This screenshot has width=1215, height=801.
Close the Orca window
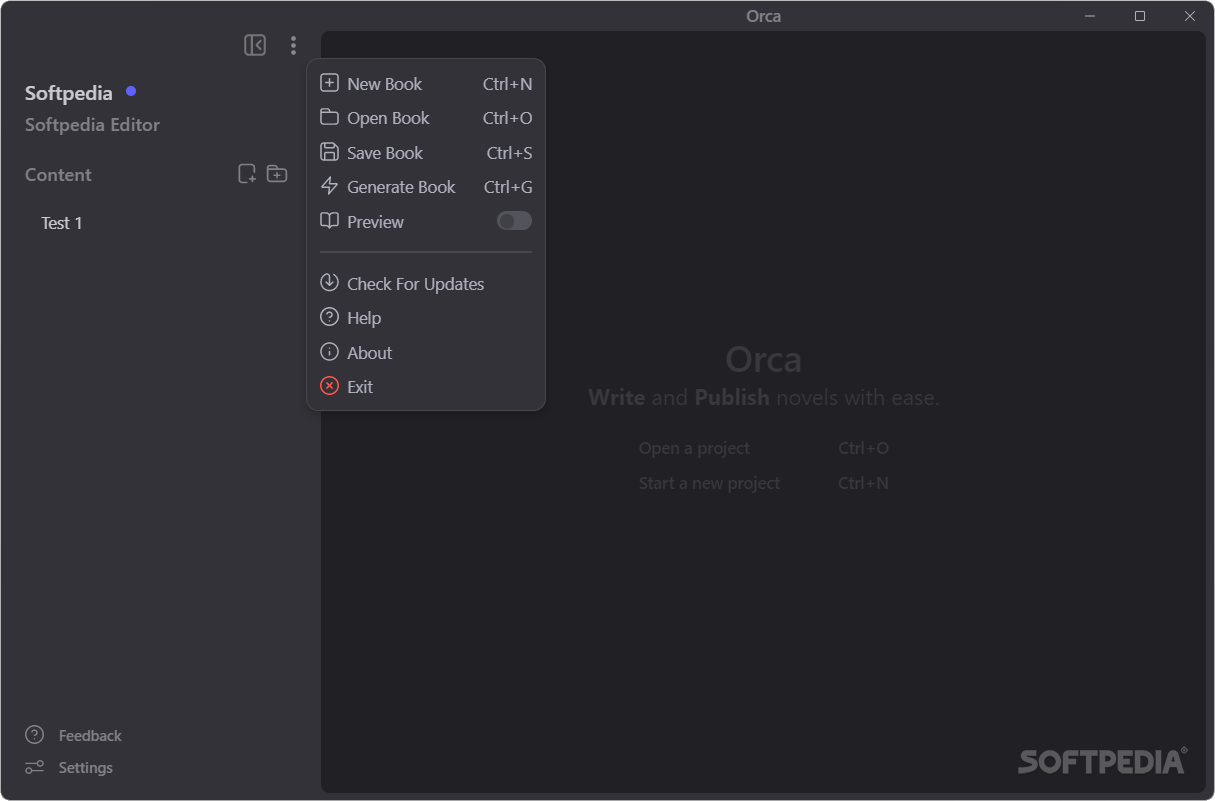1190,16
